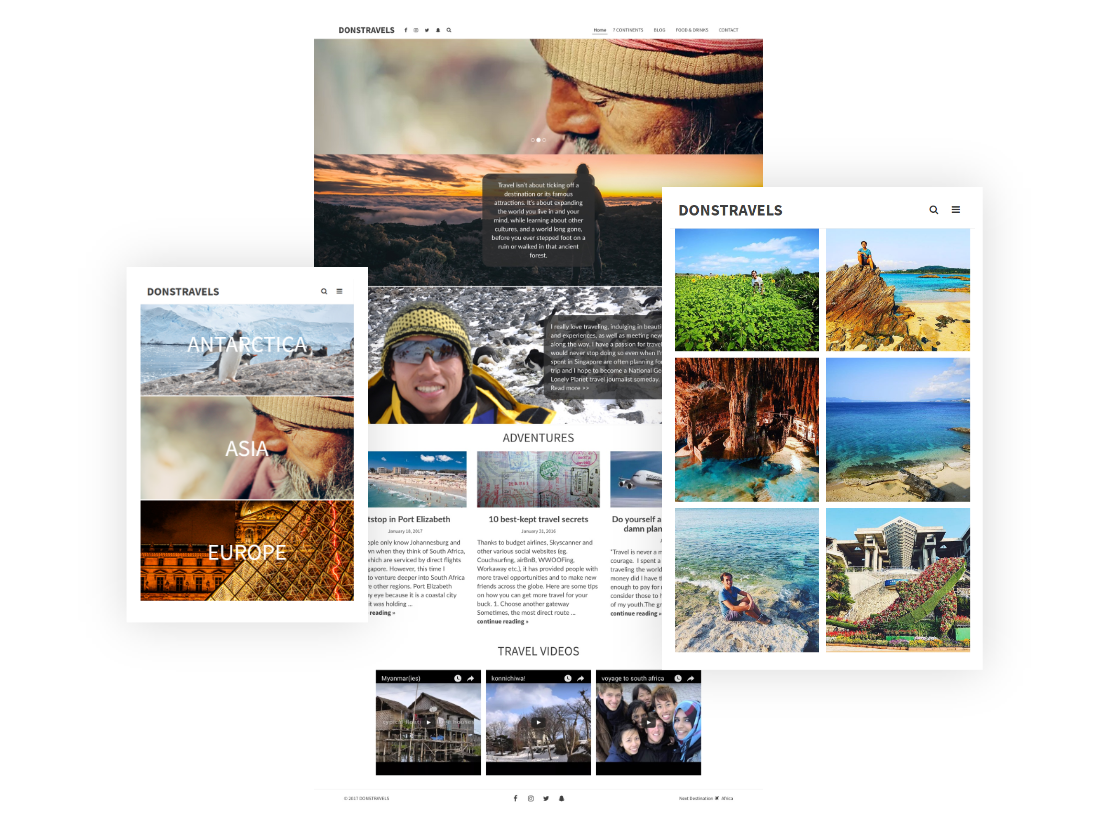Click the 'Myanmar(ies)' video title
The height and width of the screenshot is (830, 1108).
(401, 678)
